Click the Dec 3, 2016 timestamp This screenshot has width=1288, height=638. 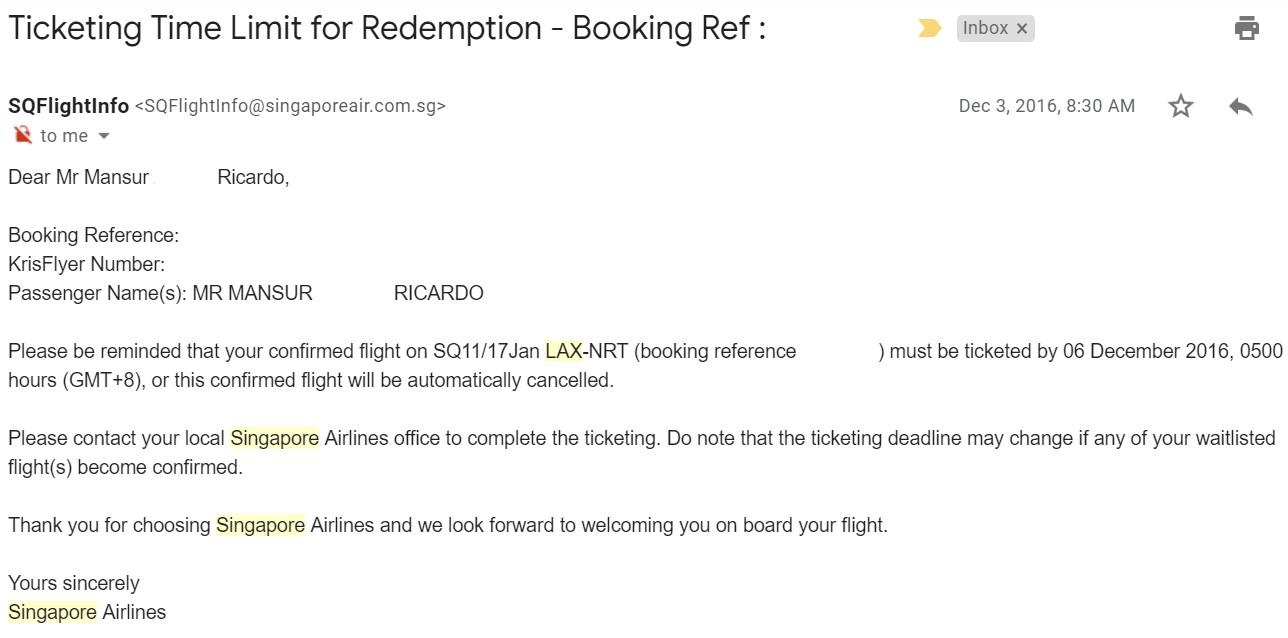click(x=1047, y=106)
